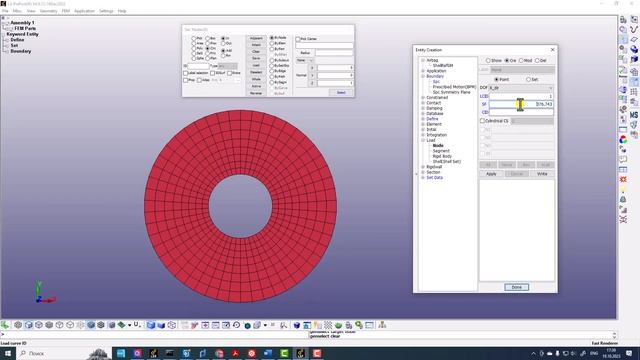Open the Application menu
This screenshot has height=360, width=640.
point(84,11)
